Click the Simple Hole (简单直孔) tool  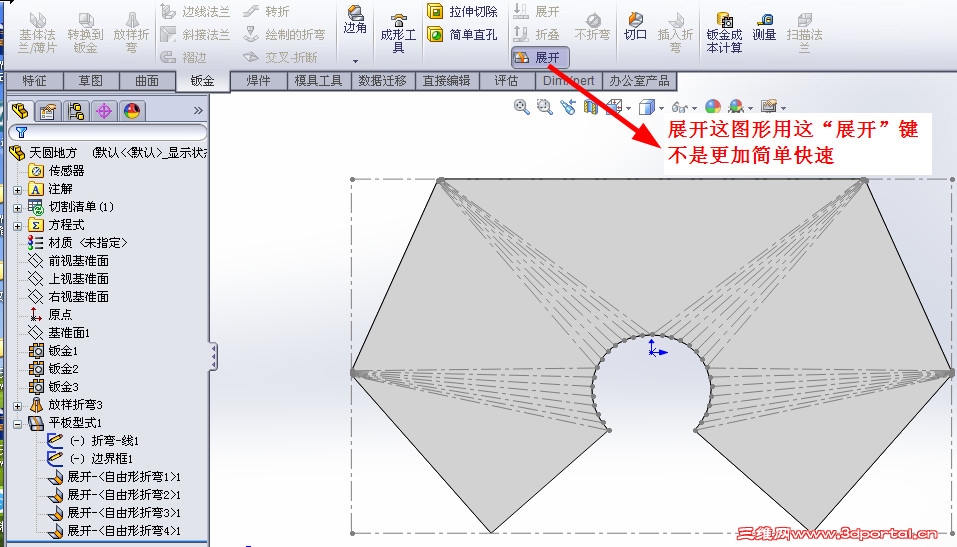pos(462,35)
